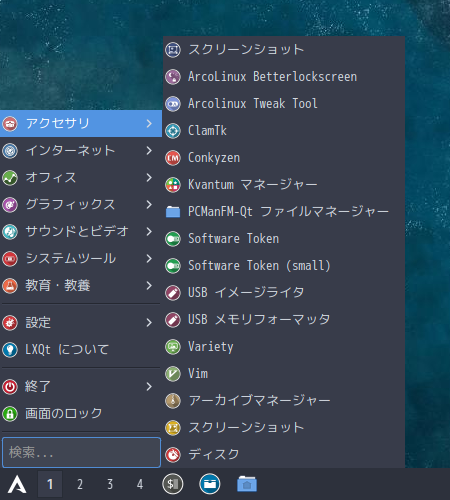Viewport: 450px width, 500px height.
Task: Open the blue archive-box icon in the panel
Action: click(210, 484)
